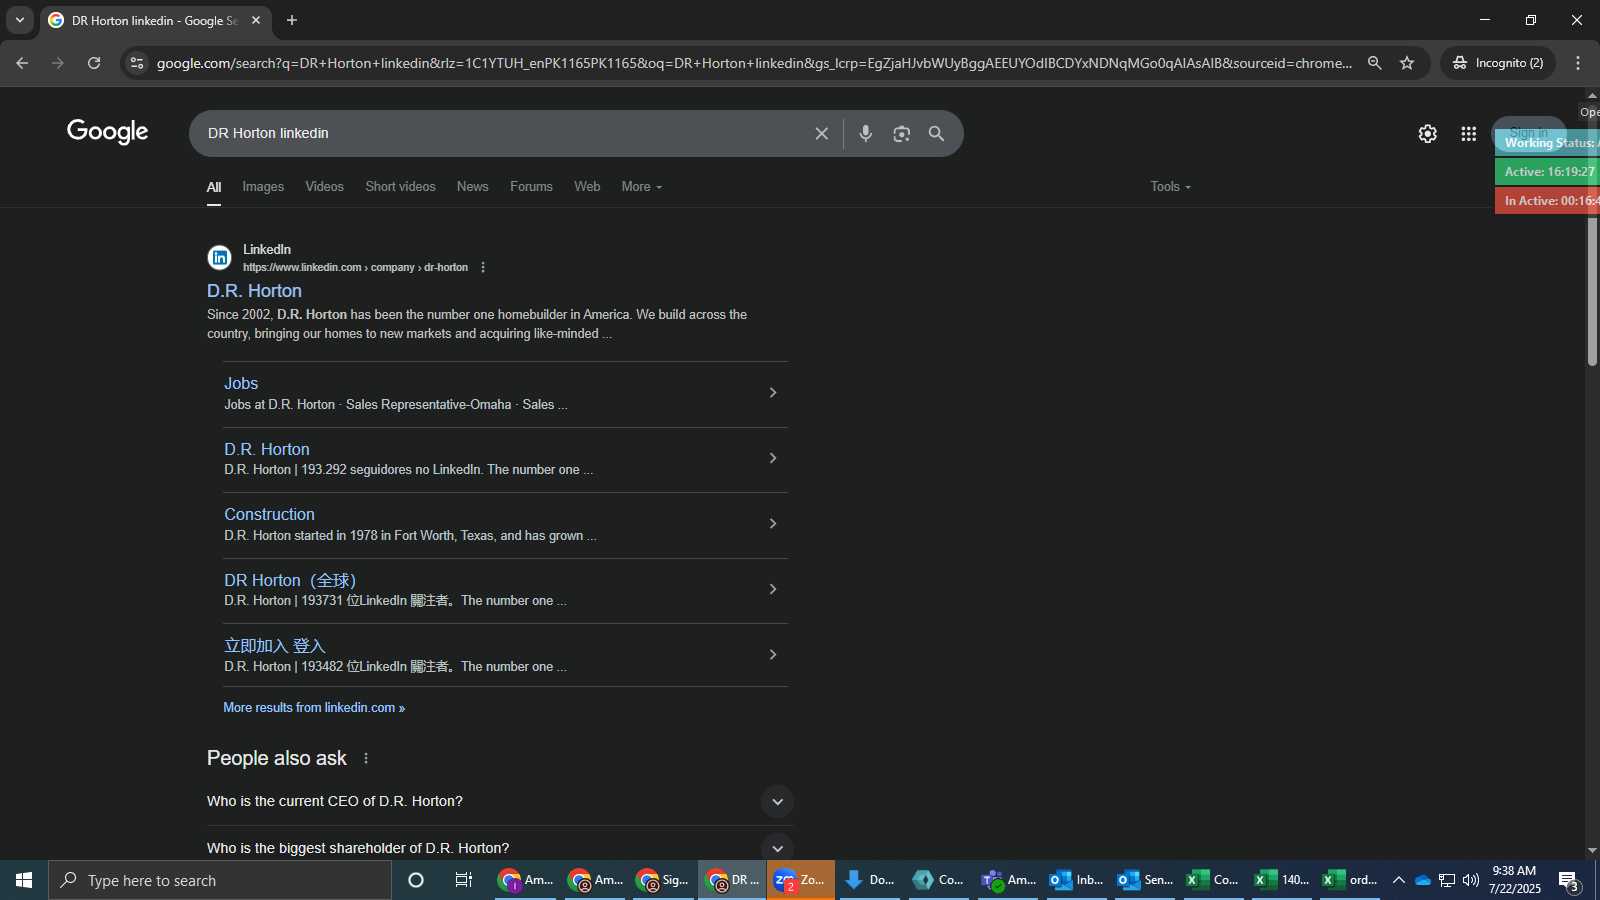The width and height of the screenshot is (1600, 900).
Task: View site information icon in address bar
Action: (137, 63)
